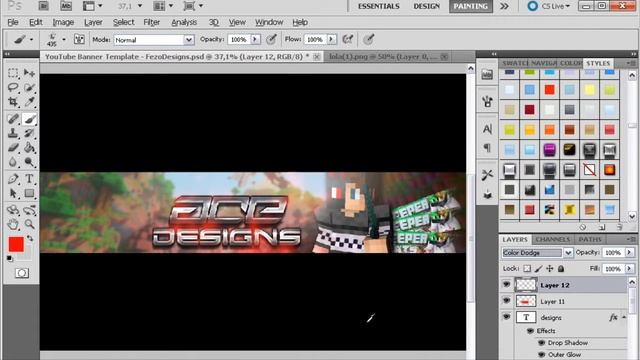Select the Clone Stamp tool
Viewport: 640px width, 360px height.
13,133
